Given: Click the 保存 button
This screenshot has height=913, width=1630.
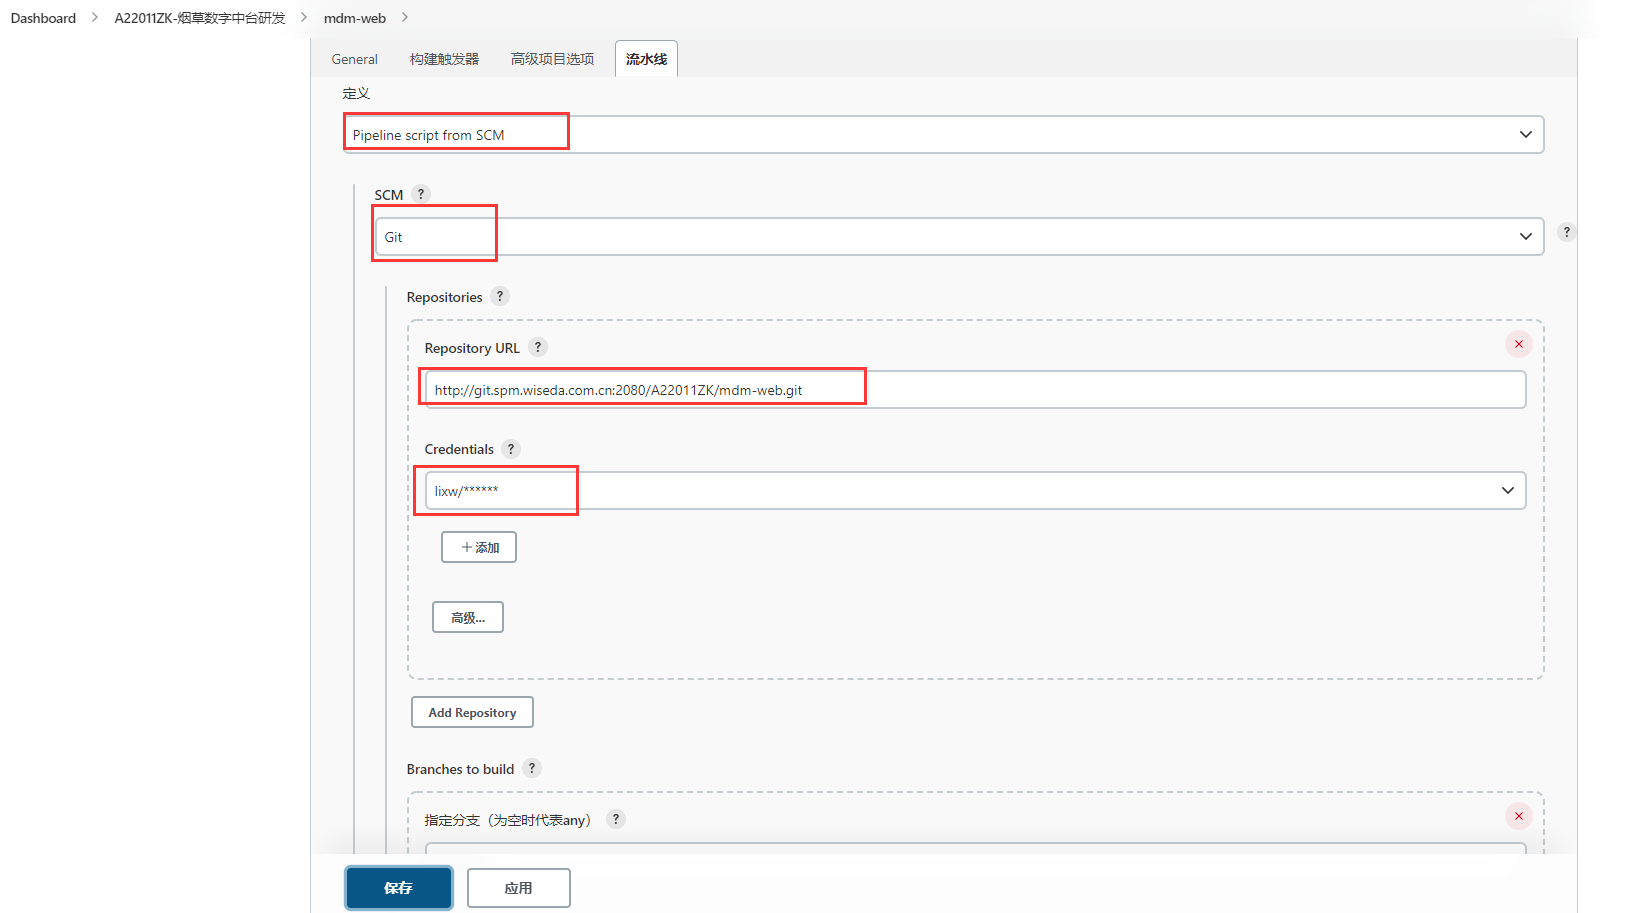Looking at the screenshot, I should (x=399, y=888).
